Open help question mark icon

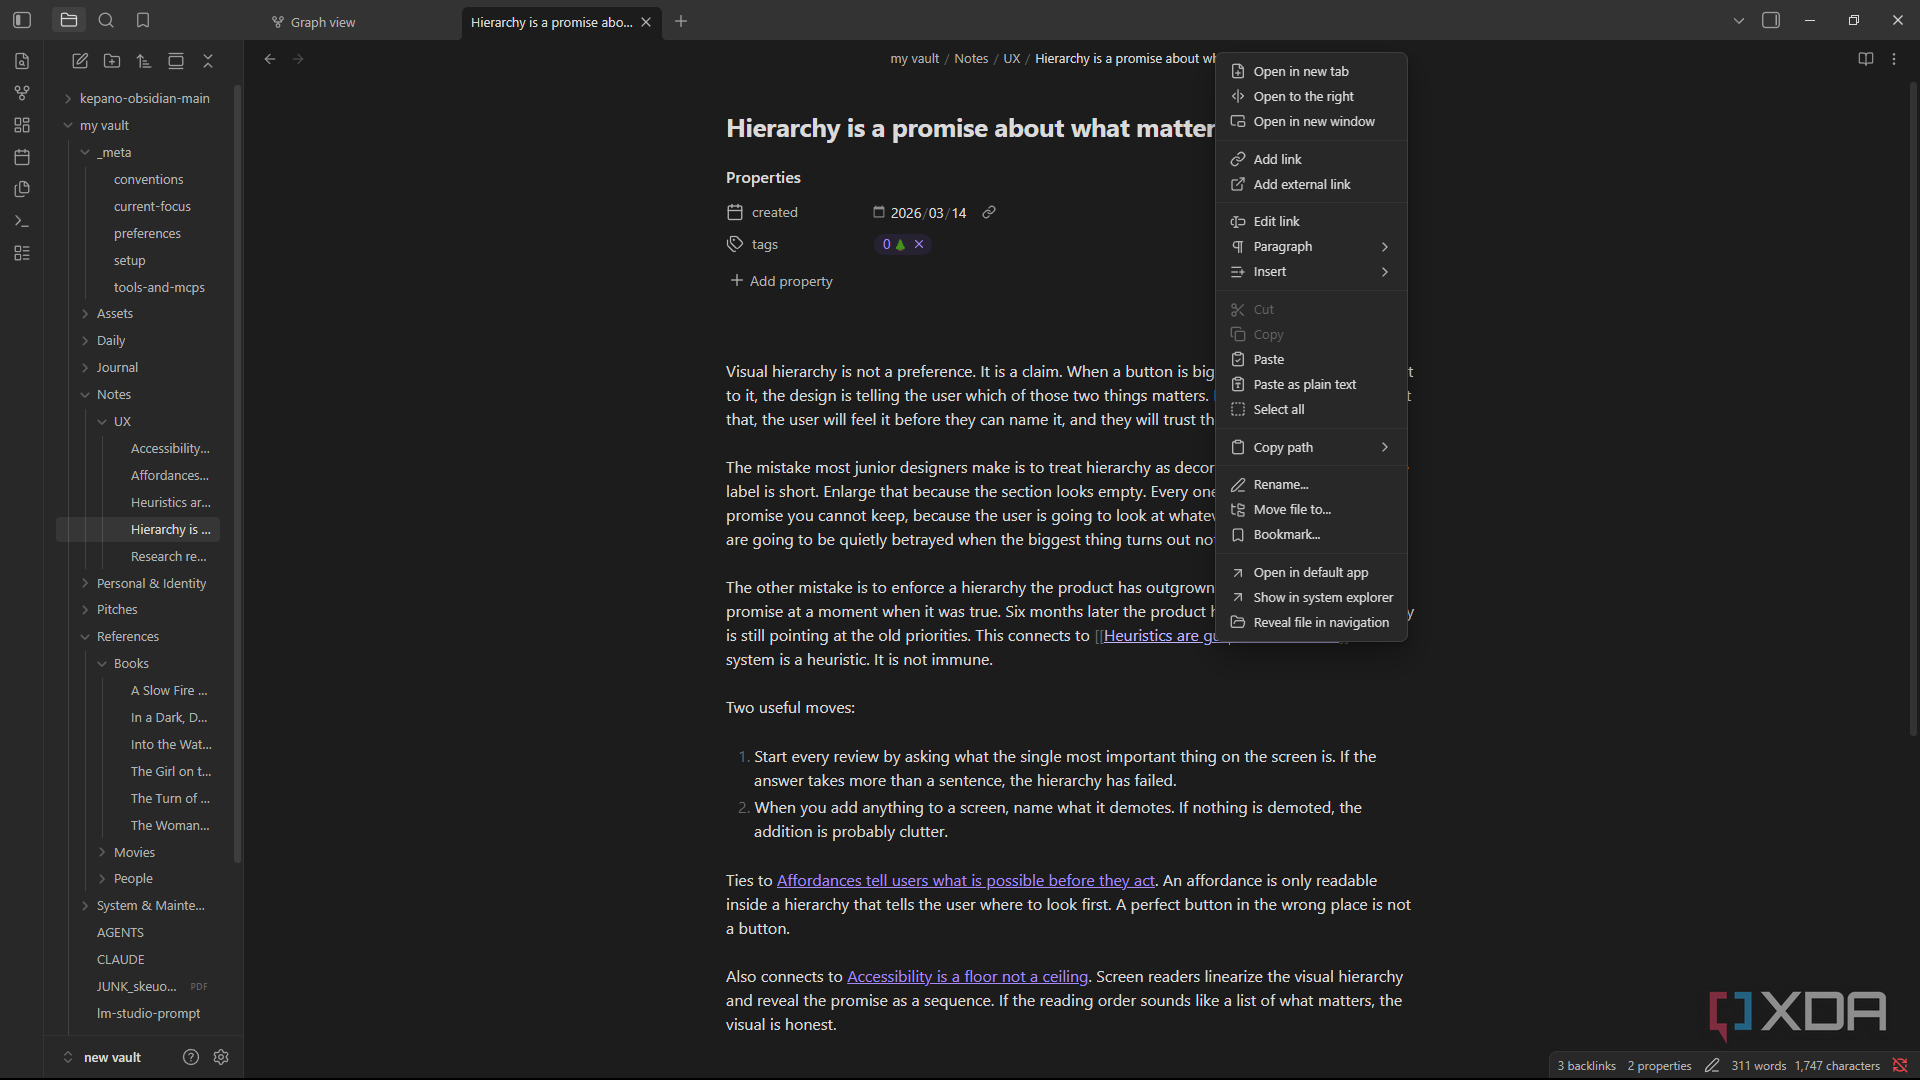[191, 1057]
